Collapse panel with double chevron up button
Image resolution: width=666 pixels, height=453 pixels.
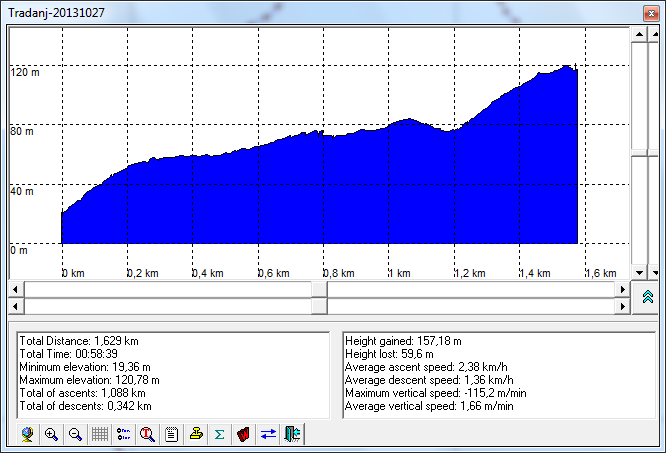647,298
